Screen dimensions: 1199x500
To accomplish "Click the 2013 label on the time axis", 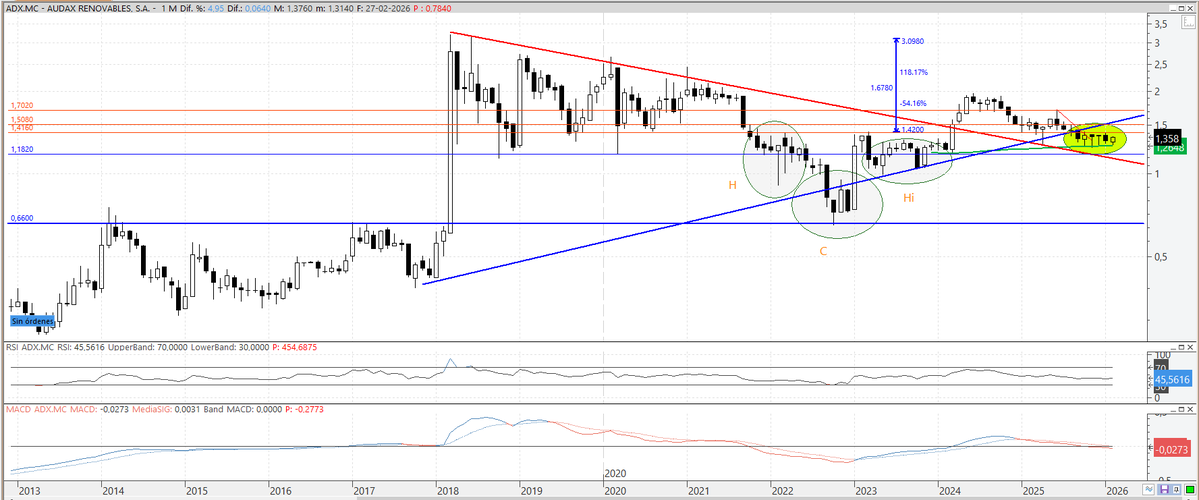I will coord(28,489).
